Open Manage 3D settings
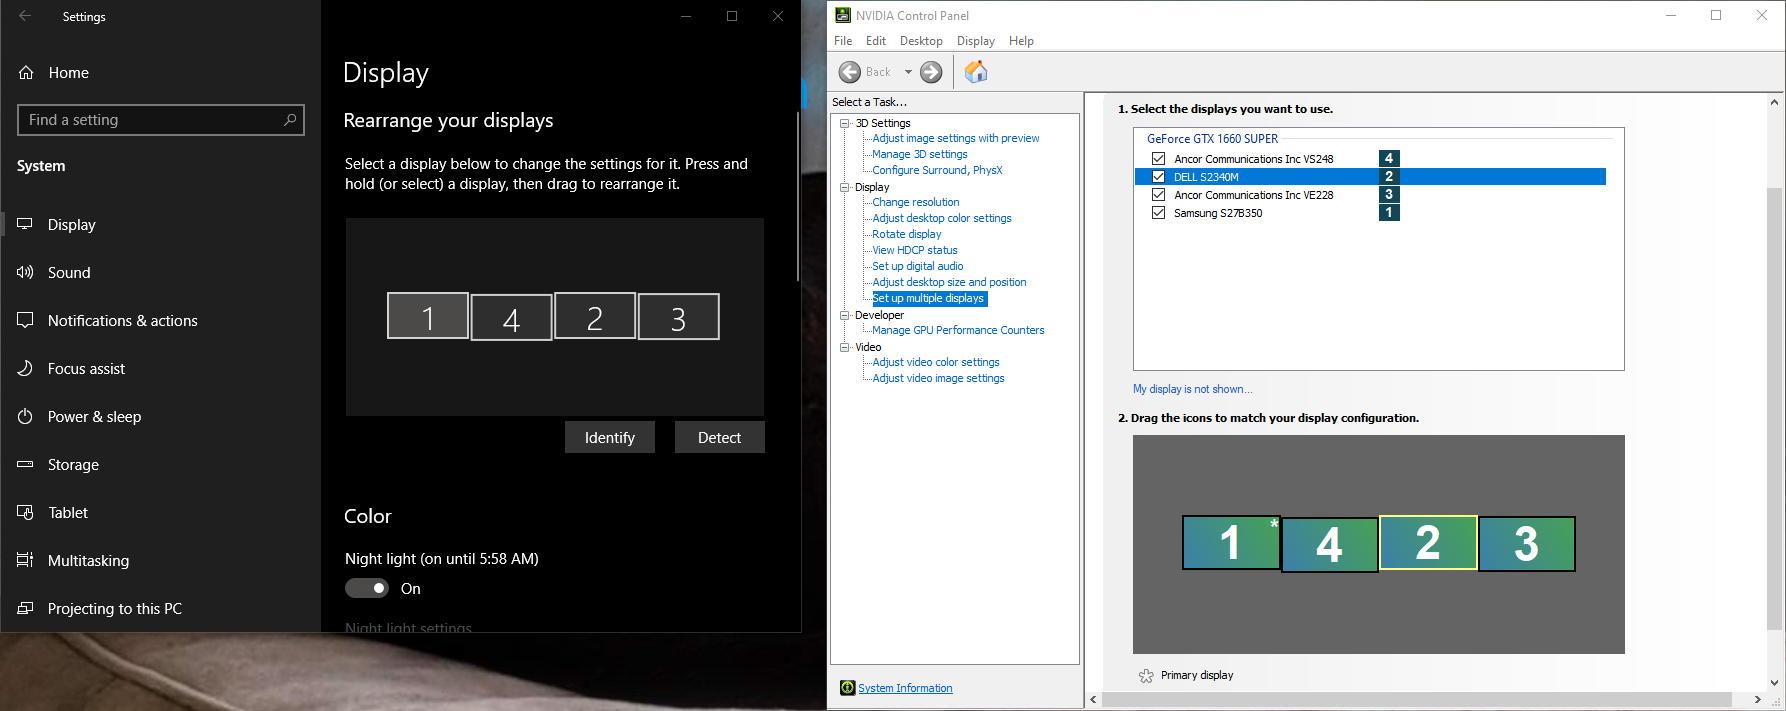Screen dimensions: 1786x711 coord(919,154)
